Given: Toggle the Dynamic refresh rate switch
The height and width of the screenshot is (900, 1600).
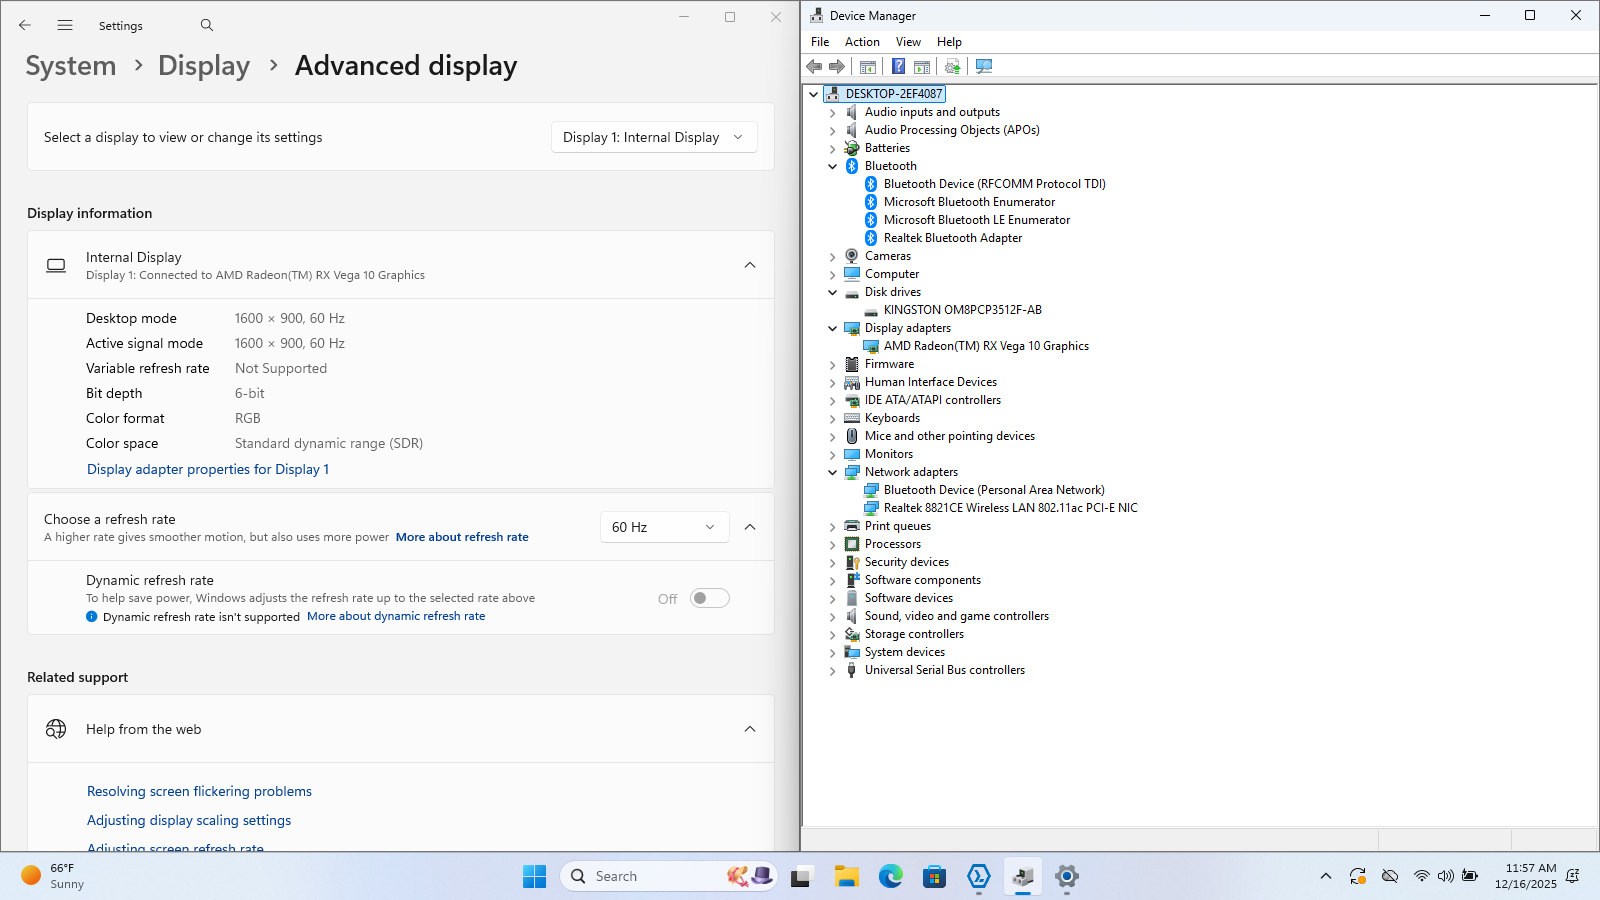Looking at the screenshot, I should coord(709,598).
